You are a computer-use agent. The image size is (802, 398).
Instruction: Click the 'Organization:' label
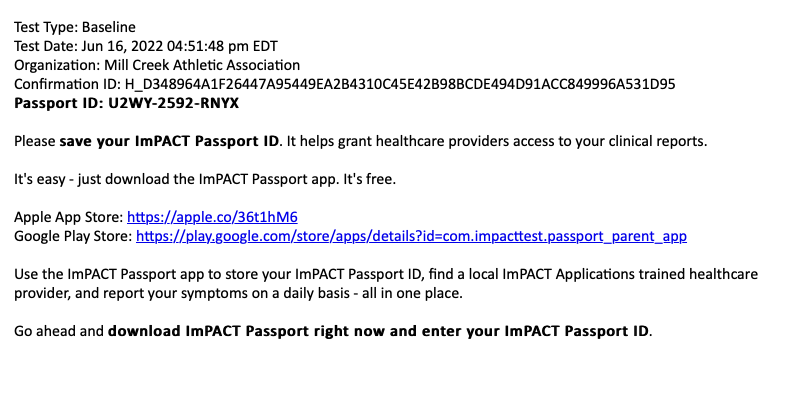tap(57, 65)
